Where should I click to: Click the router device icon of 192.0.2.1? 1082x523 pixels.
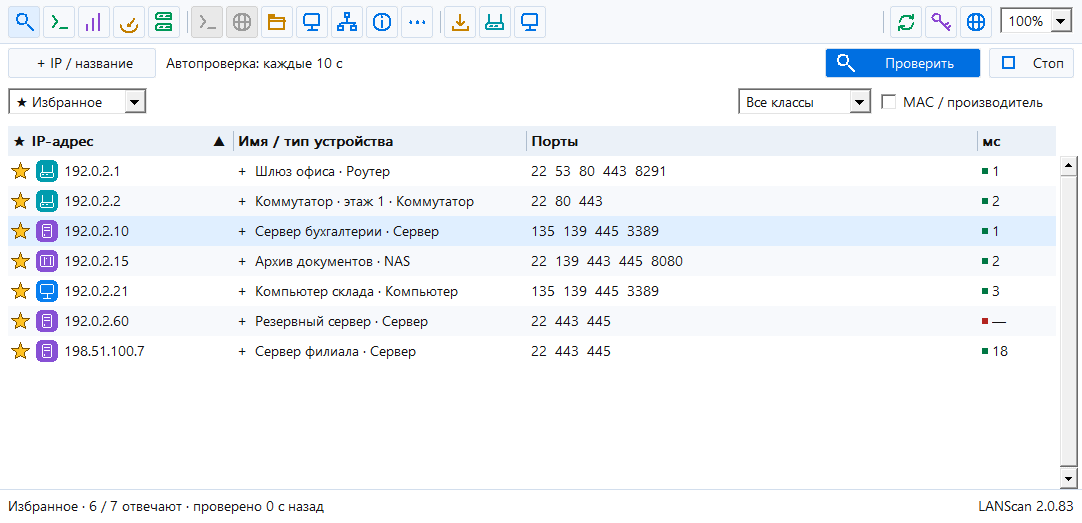[x=47, y=171]
